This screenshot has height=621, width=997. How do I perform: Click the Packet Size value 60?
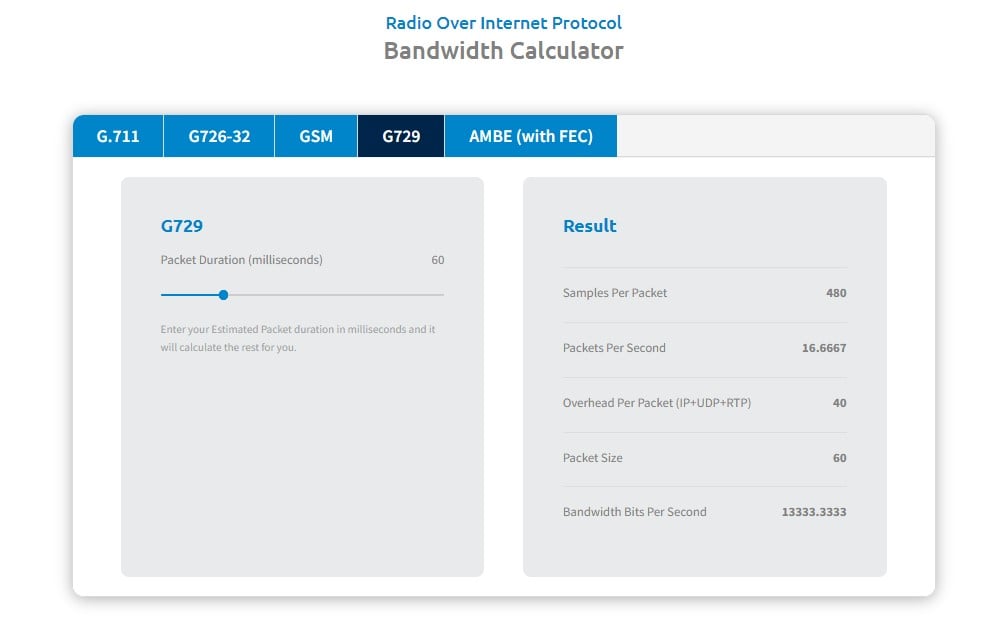pyautogui.click(x=839, y=458)
